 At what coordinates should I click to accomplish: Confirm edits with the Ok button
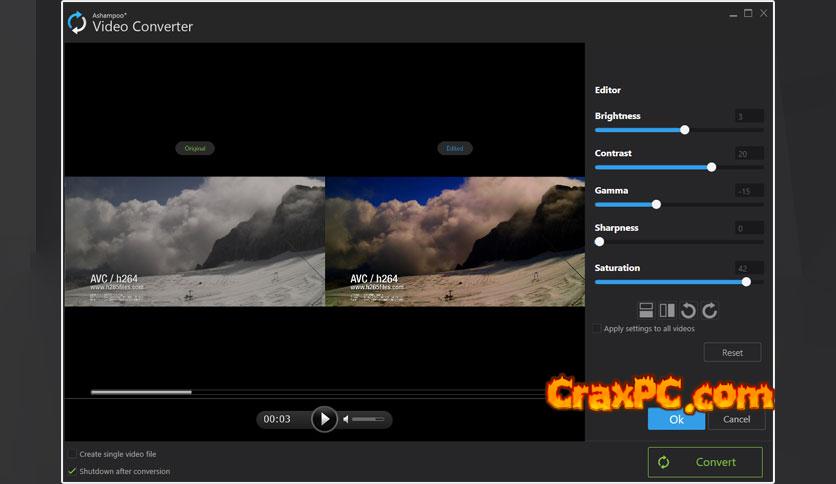(676, 419)
